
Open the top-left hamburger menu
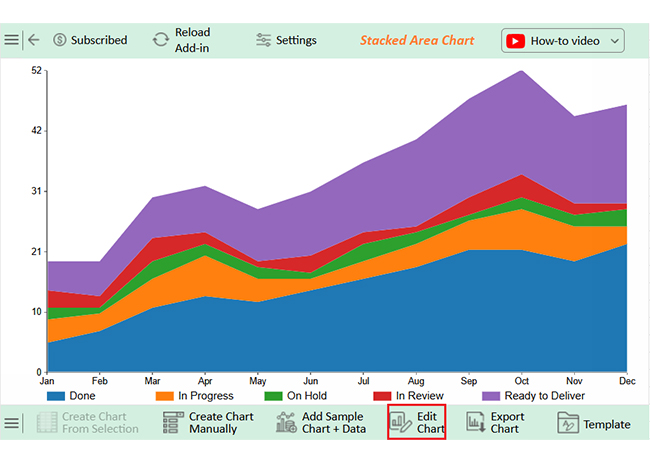click(x=11, y=40)
